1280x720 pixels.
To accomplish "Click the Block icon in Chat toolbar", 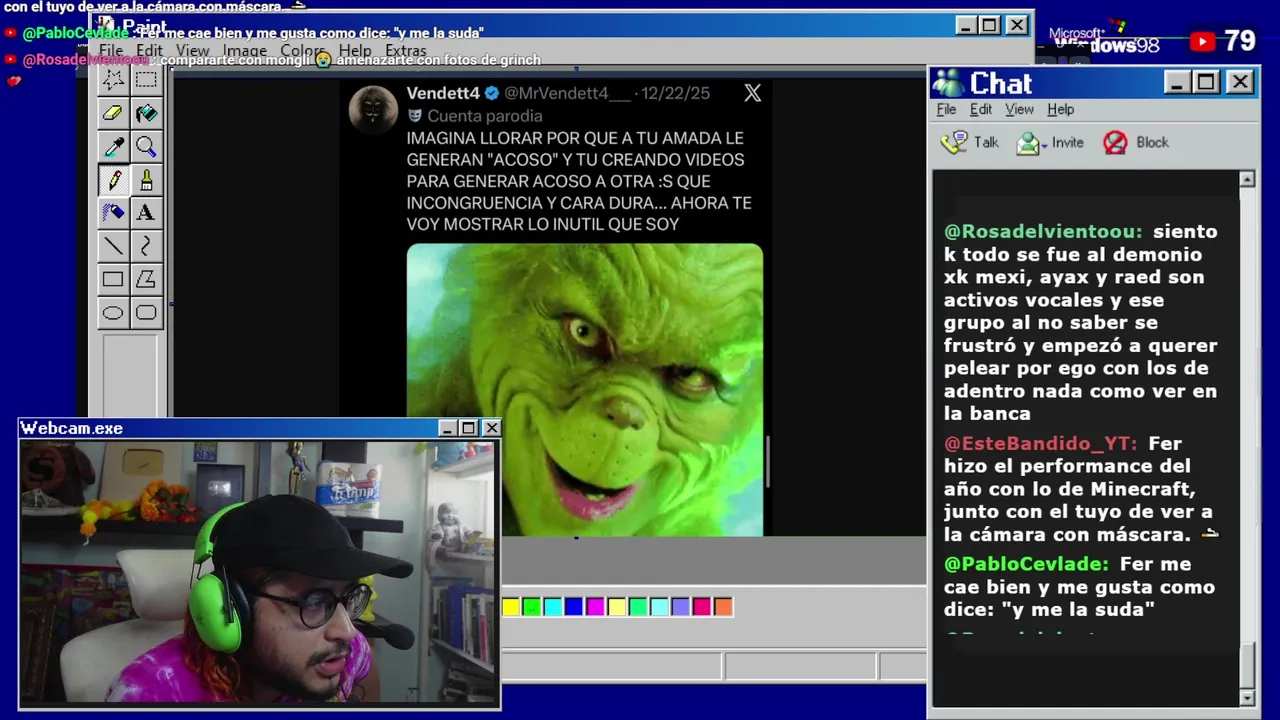I will (1115, 143).
